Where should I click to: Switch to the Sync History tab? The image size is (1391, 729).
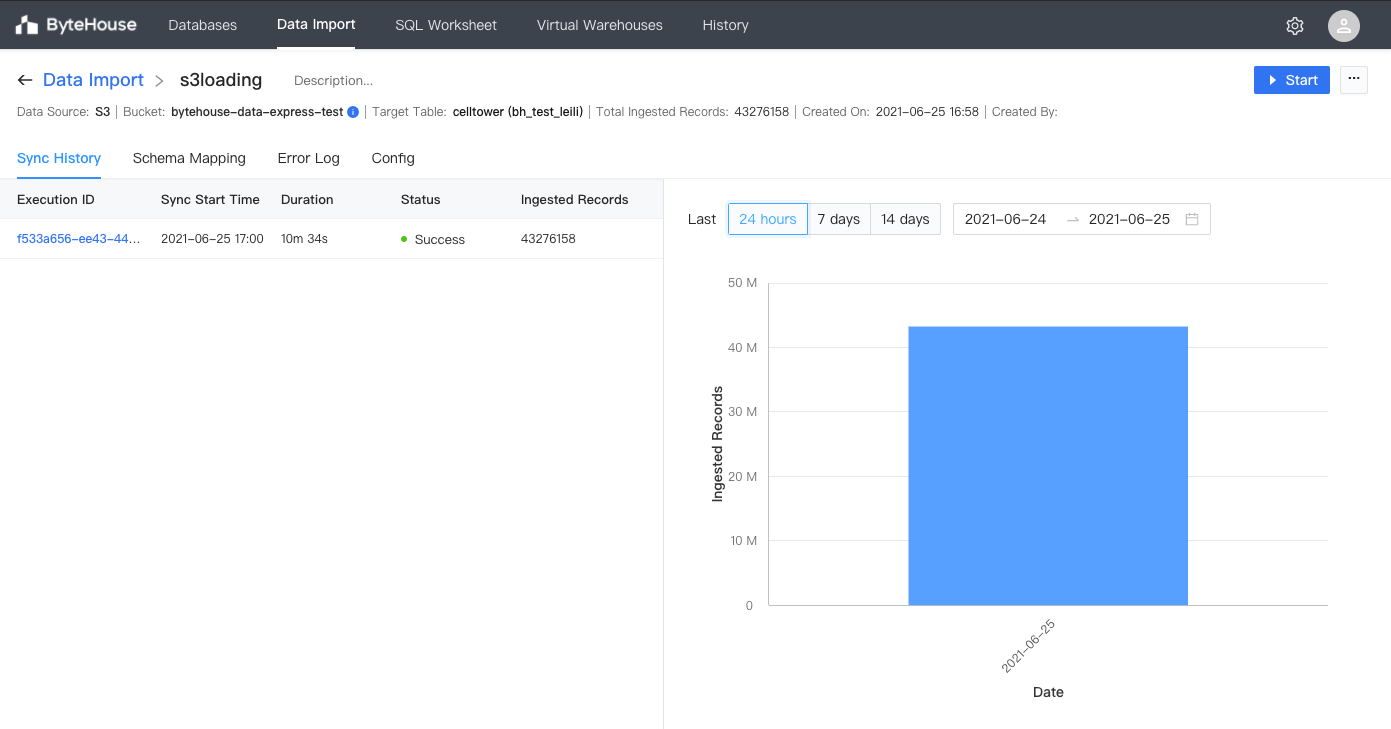pyautogui.click(x=59, y=158)
